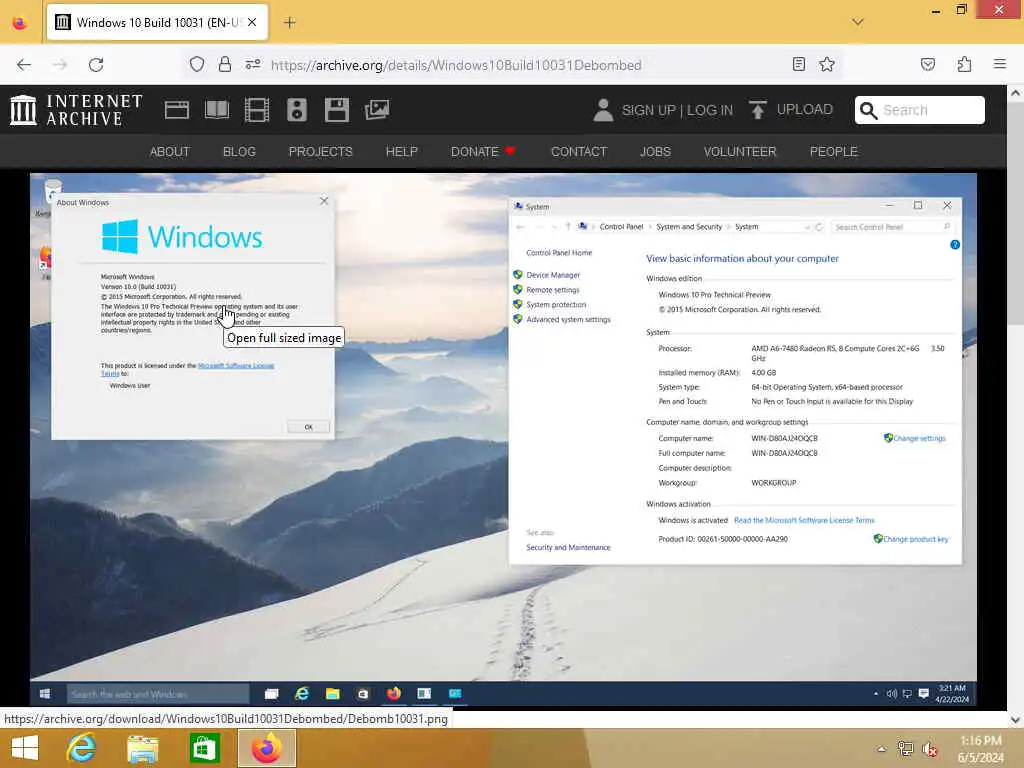Screen dimensions: 1024x768
Task: Open a new browser tab
Action: [290, 22]
